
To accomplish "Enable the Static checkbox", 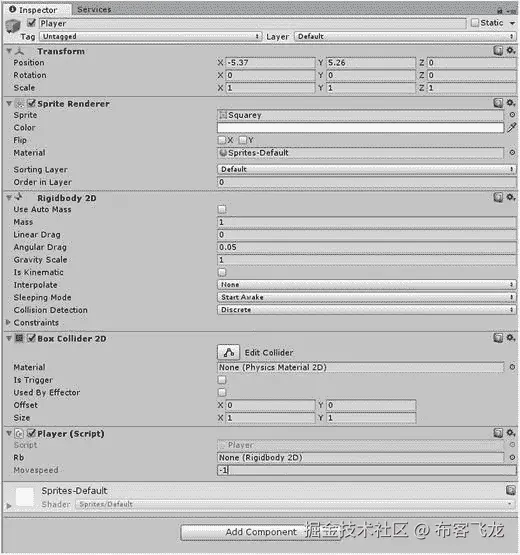I will [475, 23].
